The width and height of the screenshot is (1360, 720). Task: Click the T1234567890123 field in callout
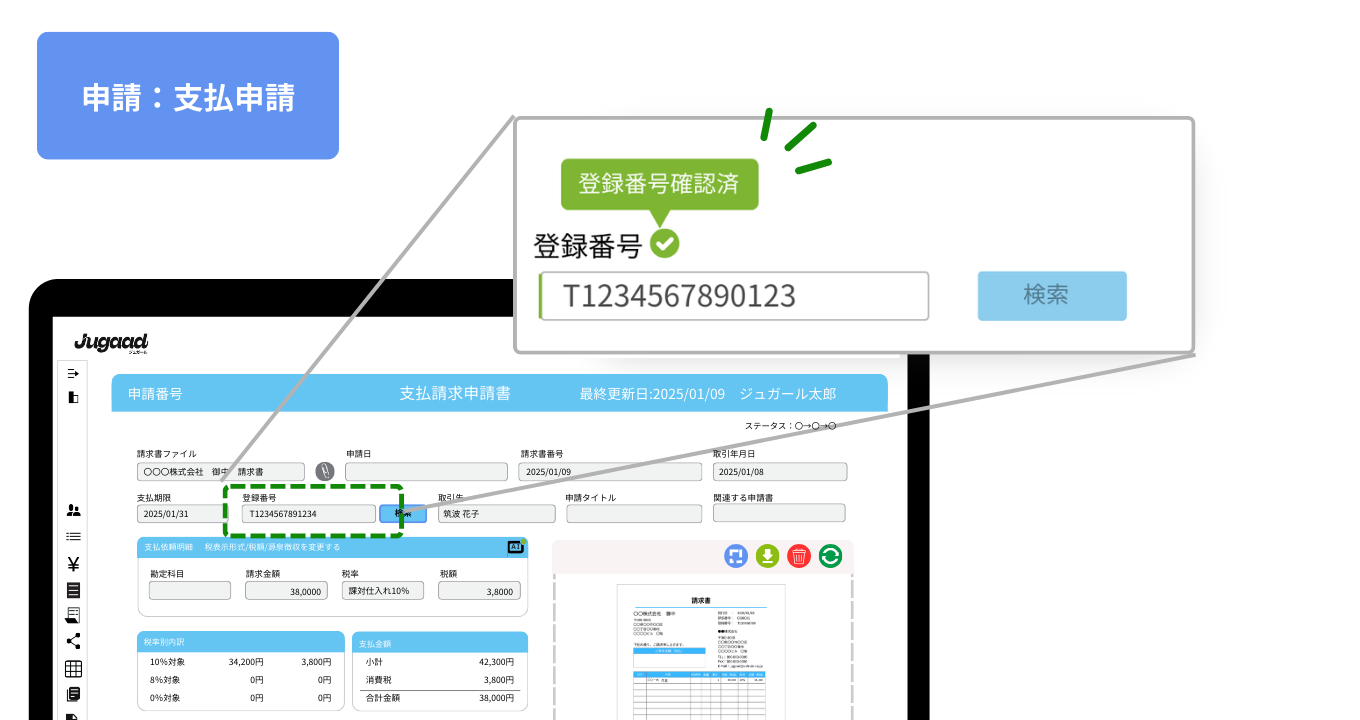[734, 296]
